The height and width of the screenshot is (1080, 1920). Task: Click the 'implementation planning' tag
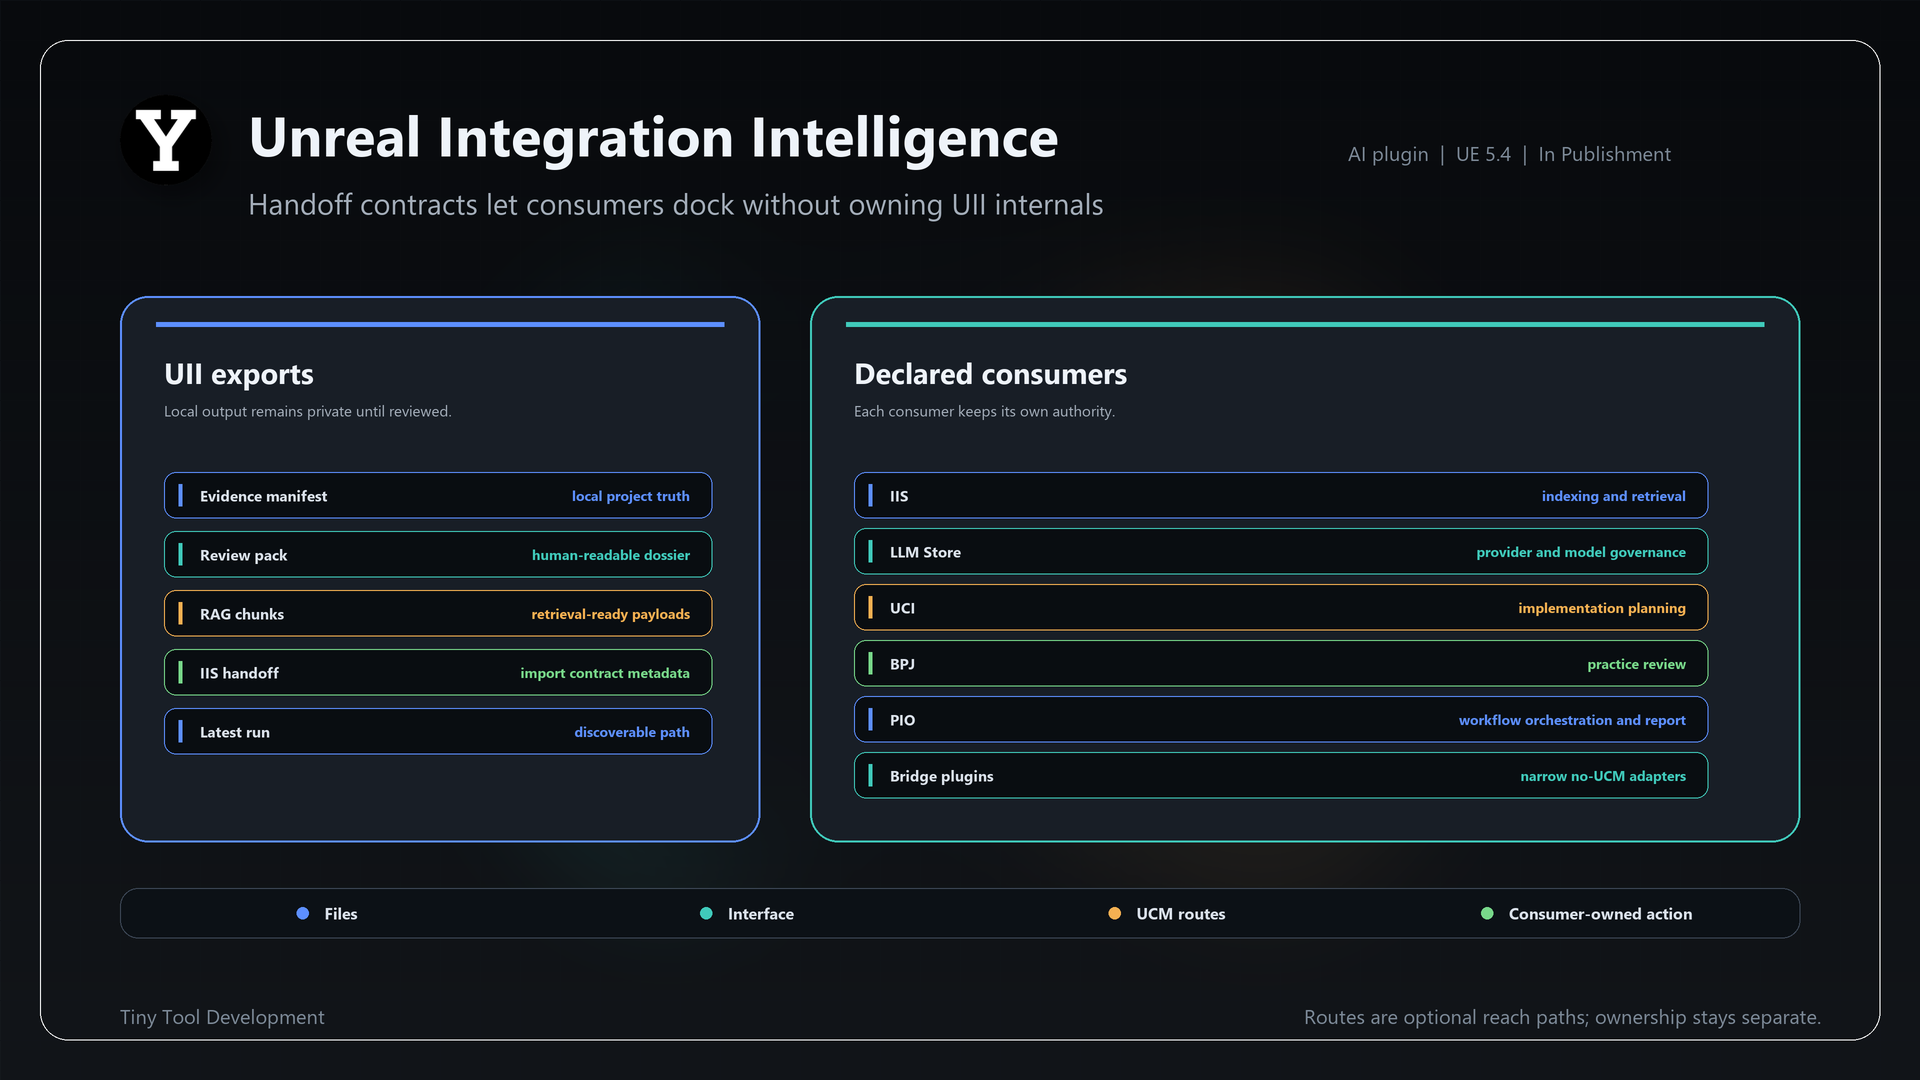tap(1602, 608)
